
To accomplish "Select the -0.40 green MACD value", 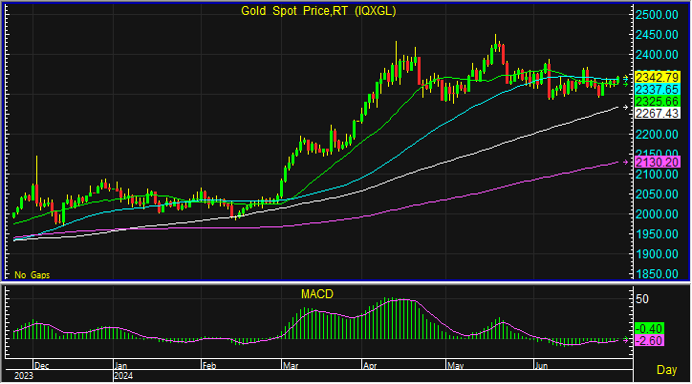I will (x=649, y=328).
